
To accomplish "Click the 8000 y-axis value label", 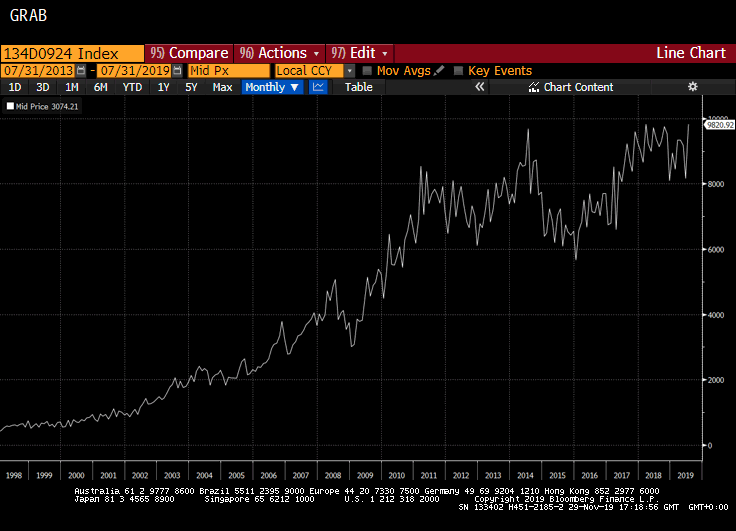I will click(716, 184).
